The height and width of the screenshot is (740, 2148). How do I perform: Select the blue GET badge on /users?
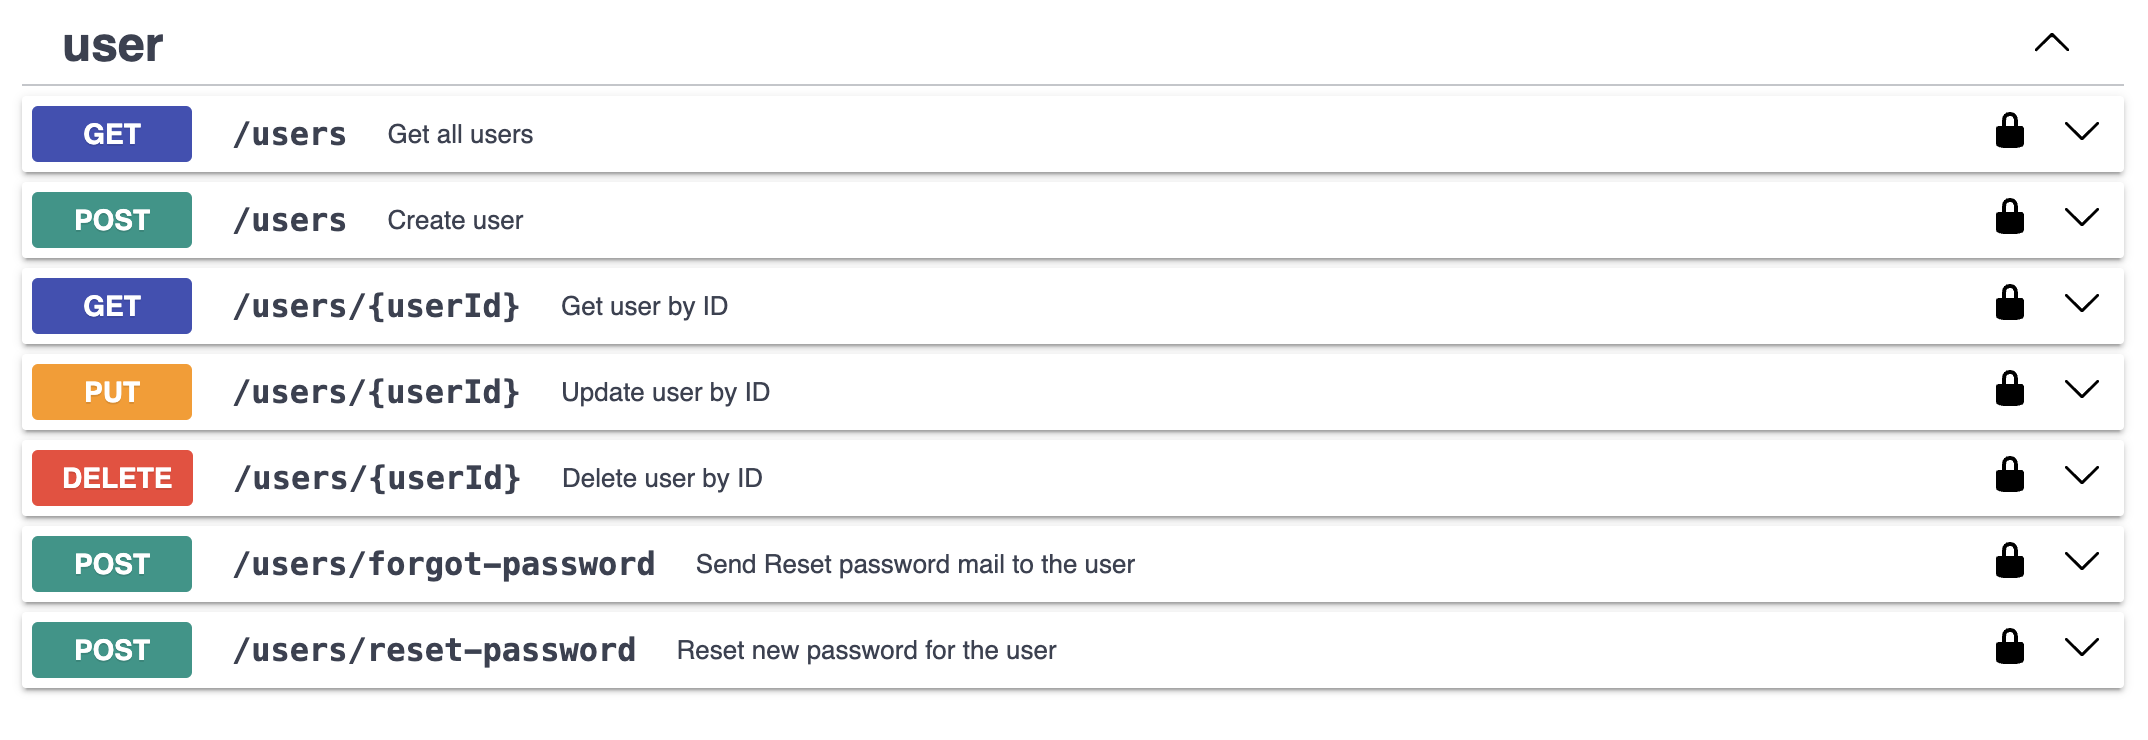(111, 133)
